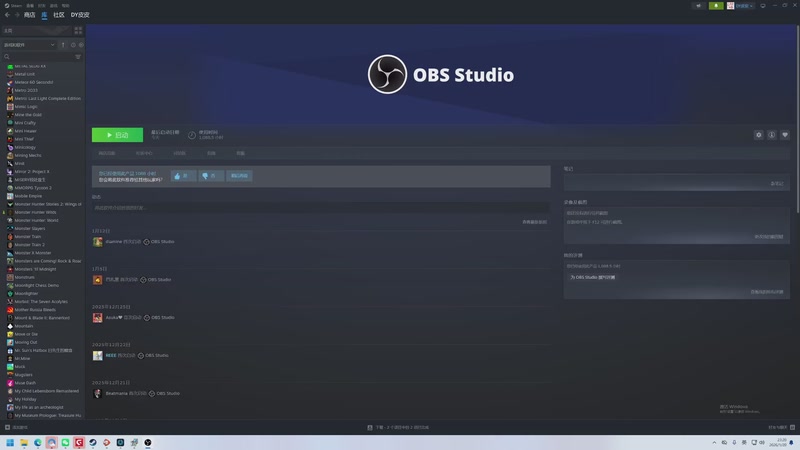Click the announcements megaphone icon at top right

click(698, 6)
